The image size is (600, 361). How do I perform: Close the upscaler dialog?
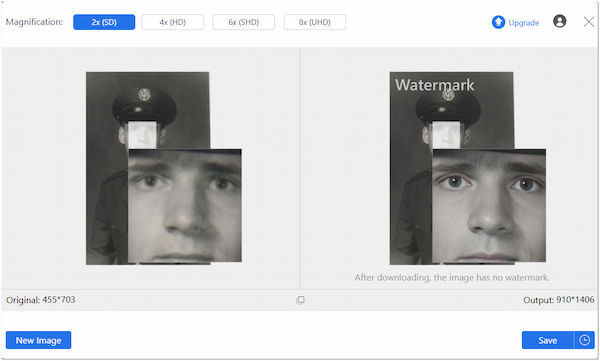(589, 22)
